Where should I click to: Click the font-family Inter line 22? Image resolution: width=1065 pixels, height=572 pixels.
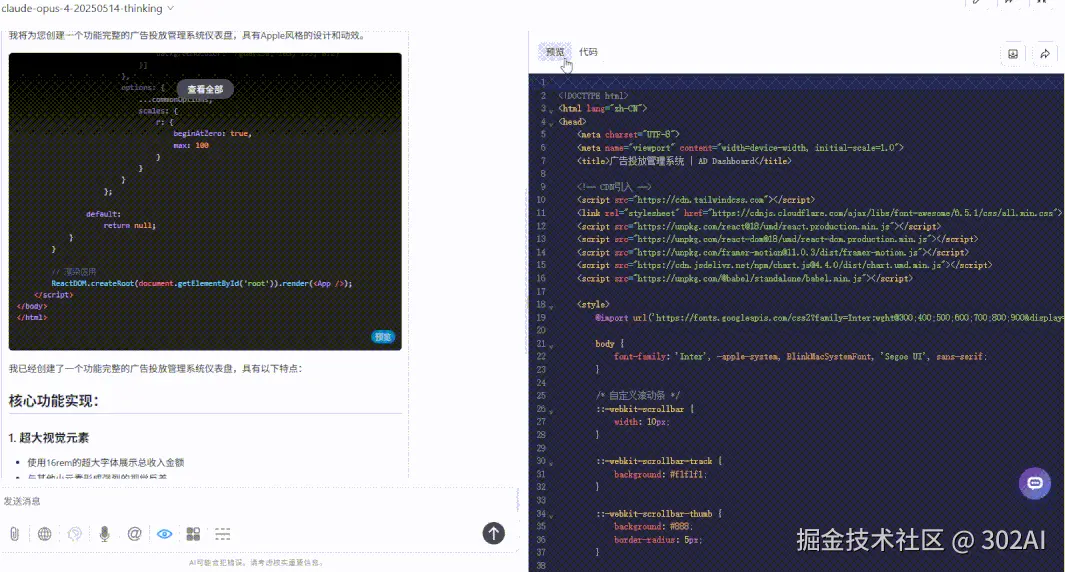[x=800, y=356]
